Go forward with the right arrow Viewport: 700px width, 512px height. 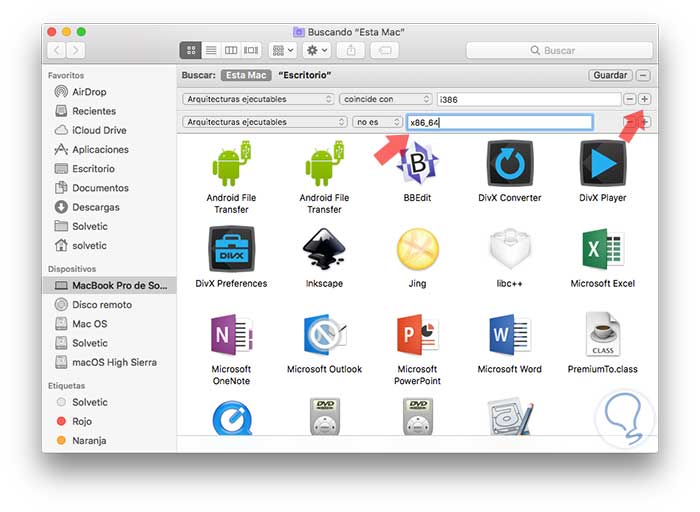[x=75, y=50]
